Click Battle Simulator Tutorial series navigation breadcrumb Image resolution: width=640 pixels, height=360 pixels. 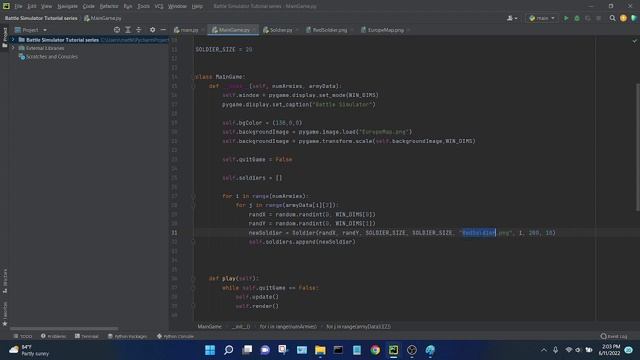(x=41, y=18)
